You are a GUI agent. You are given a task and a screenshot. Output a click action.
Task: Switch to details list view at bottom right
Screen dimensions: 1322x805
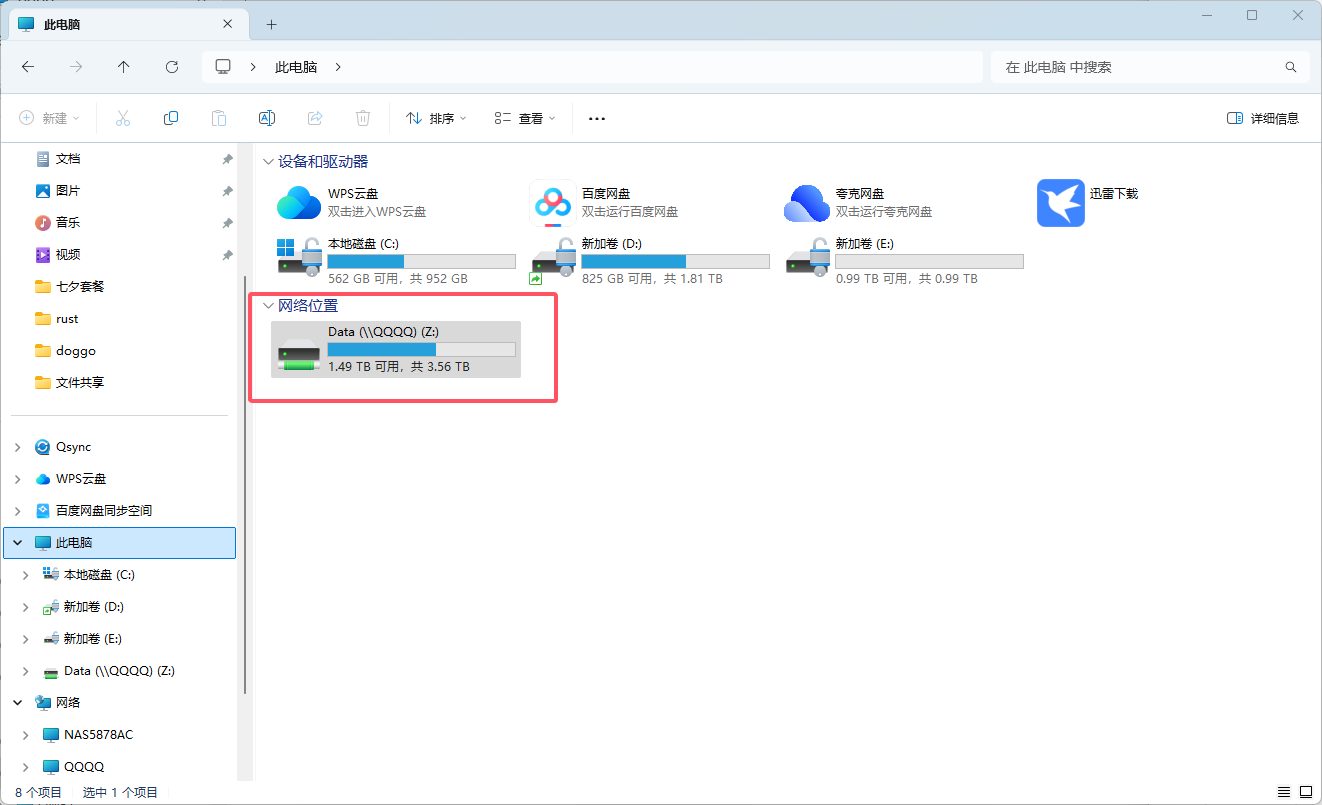1284,792
